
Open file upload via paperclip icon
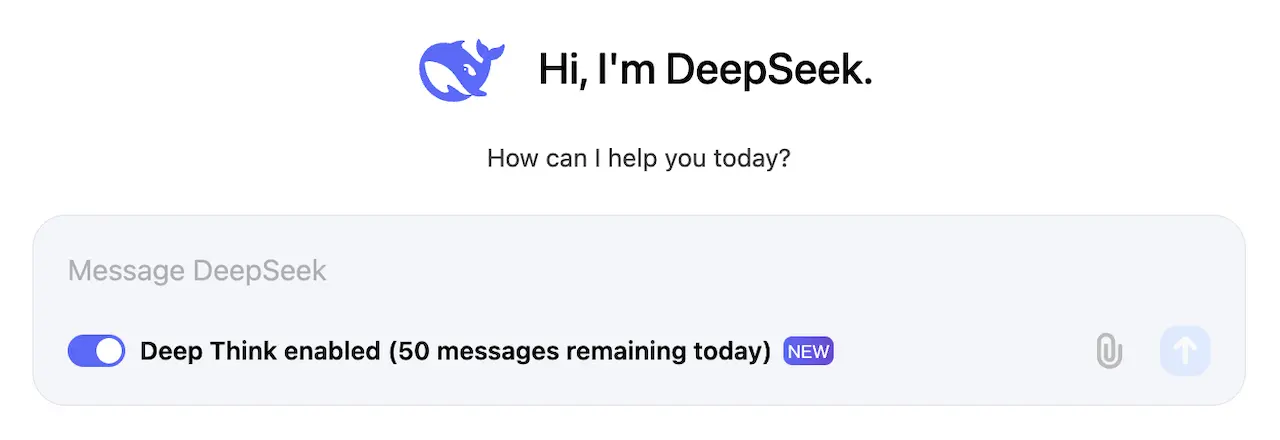coord(1109,351)
